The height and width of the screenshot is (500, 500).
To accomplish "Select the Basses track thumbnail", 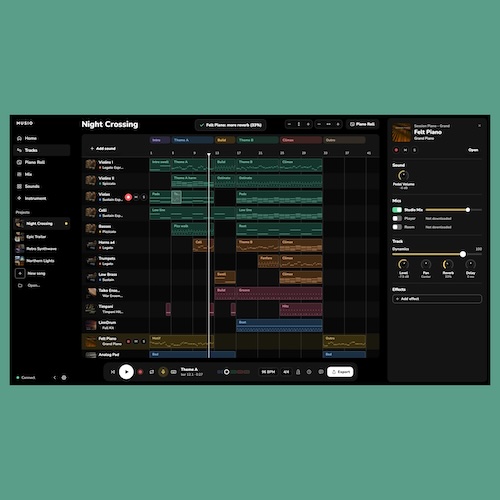I will coord(90,229).
